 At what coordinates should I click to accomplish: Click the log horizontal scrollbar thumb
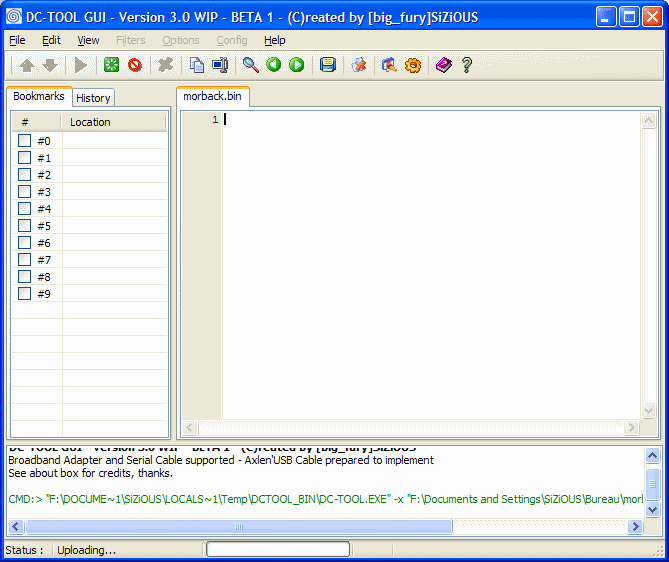(239, 526)
